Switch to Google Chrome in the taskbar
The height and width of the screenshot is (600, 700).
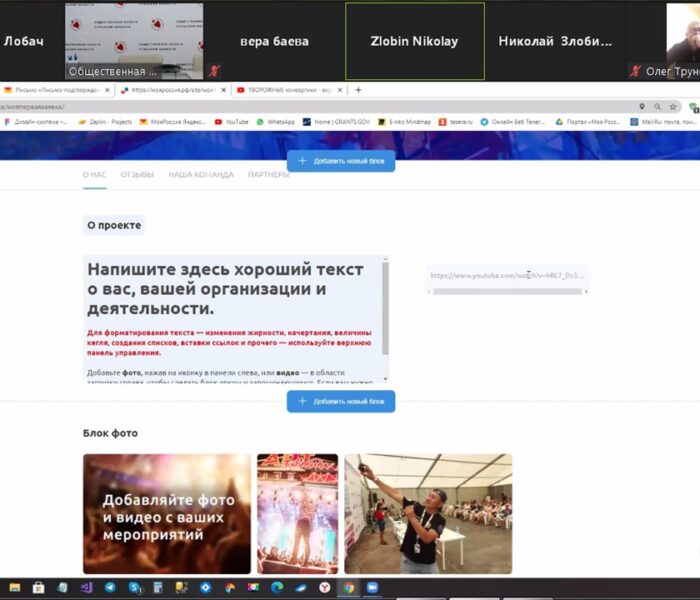[x=349, y=588]
